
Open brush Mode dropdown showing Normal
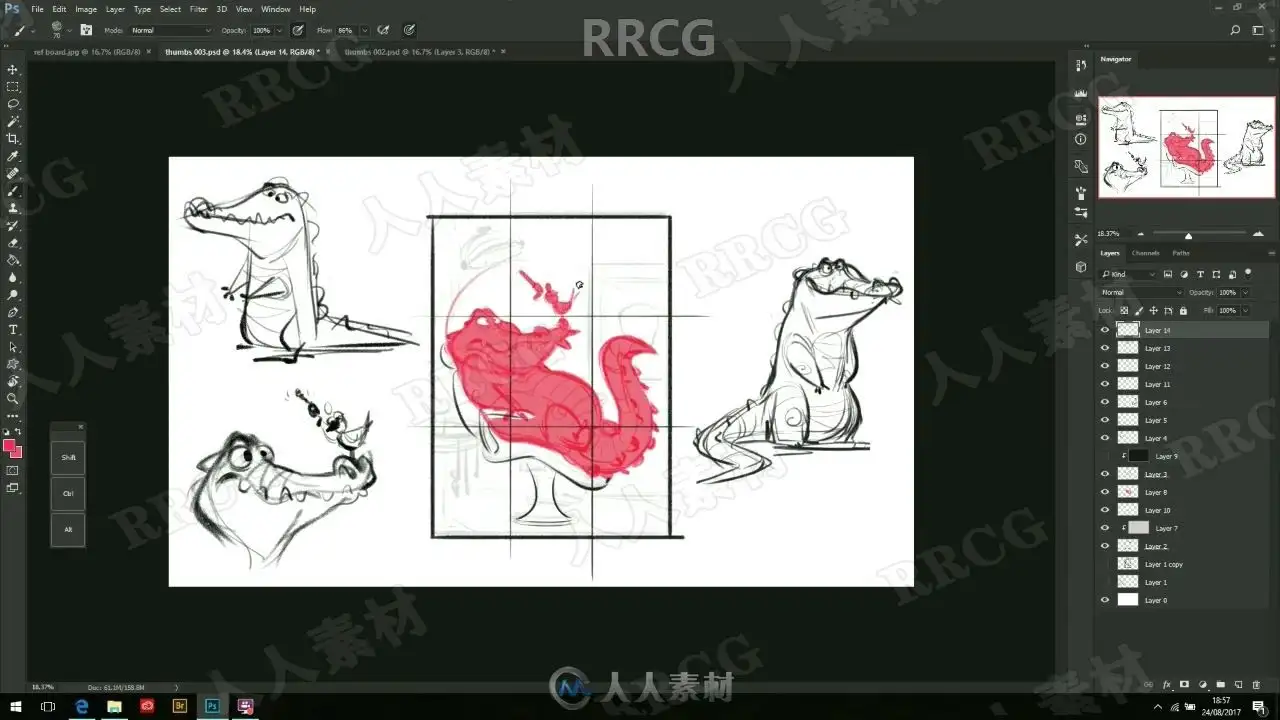[170, 31]
